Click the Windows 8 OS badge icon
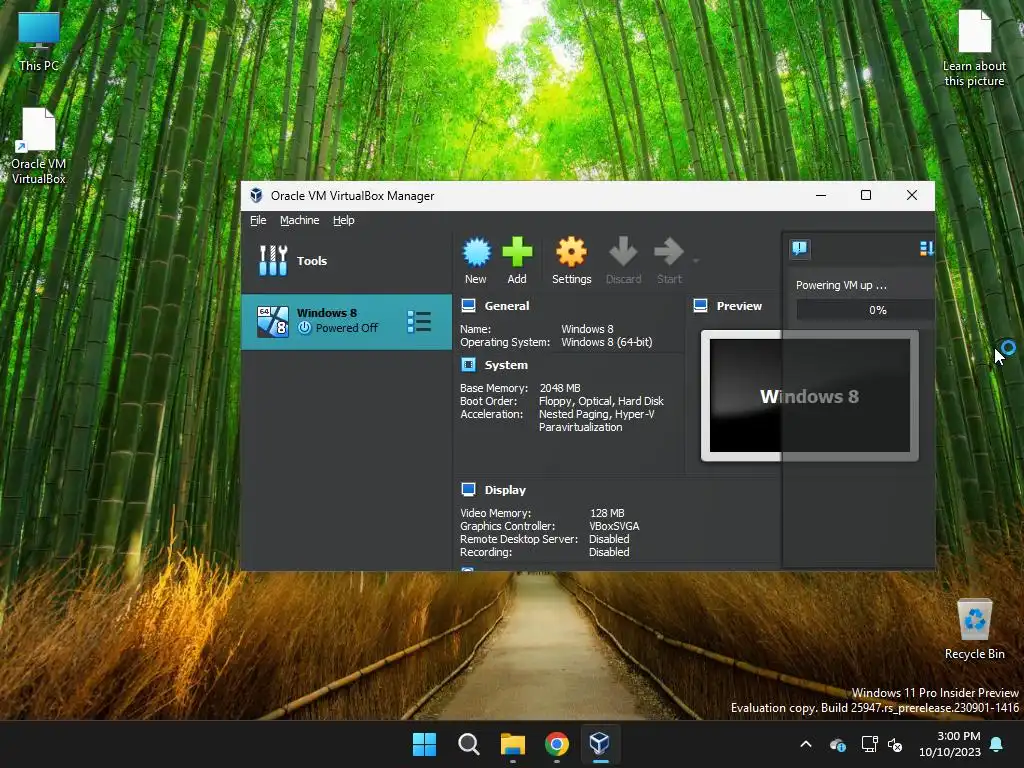1024x768 pixels. tap(272, 321)
